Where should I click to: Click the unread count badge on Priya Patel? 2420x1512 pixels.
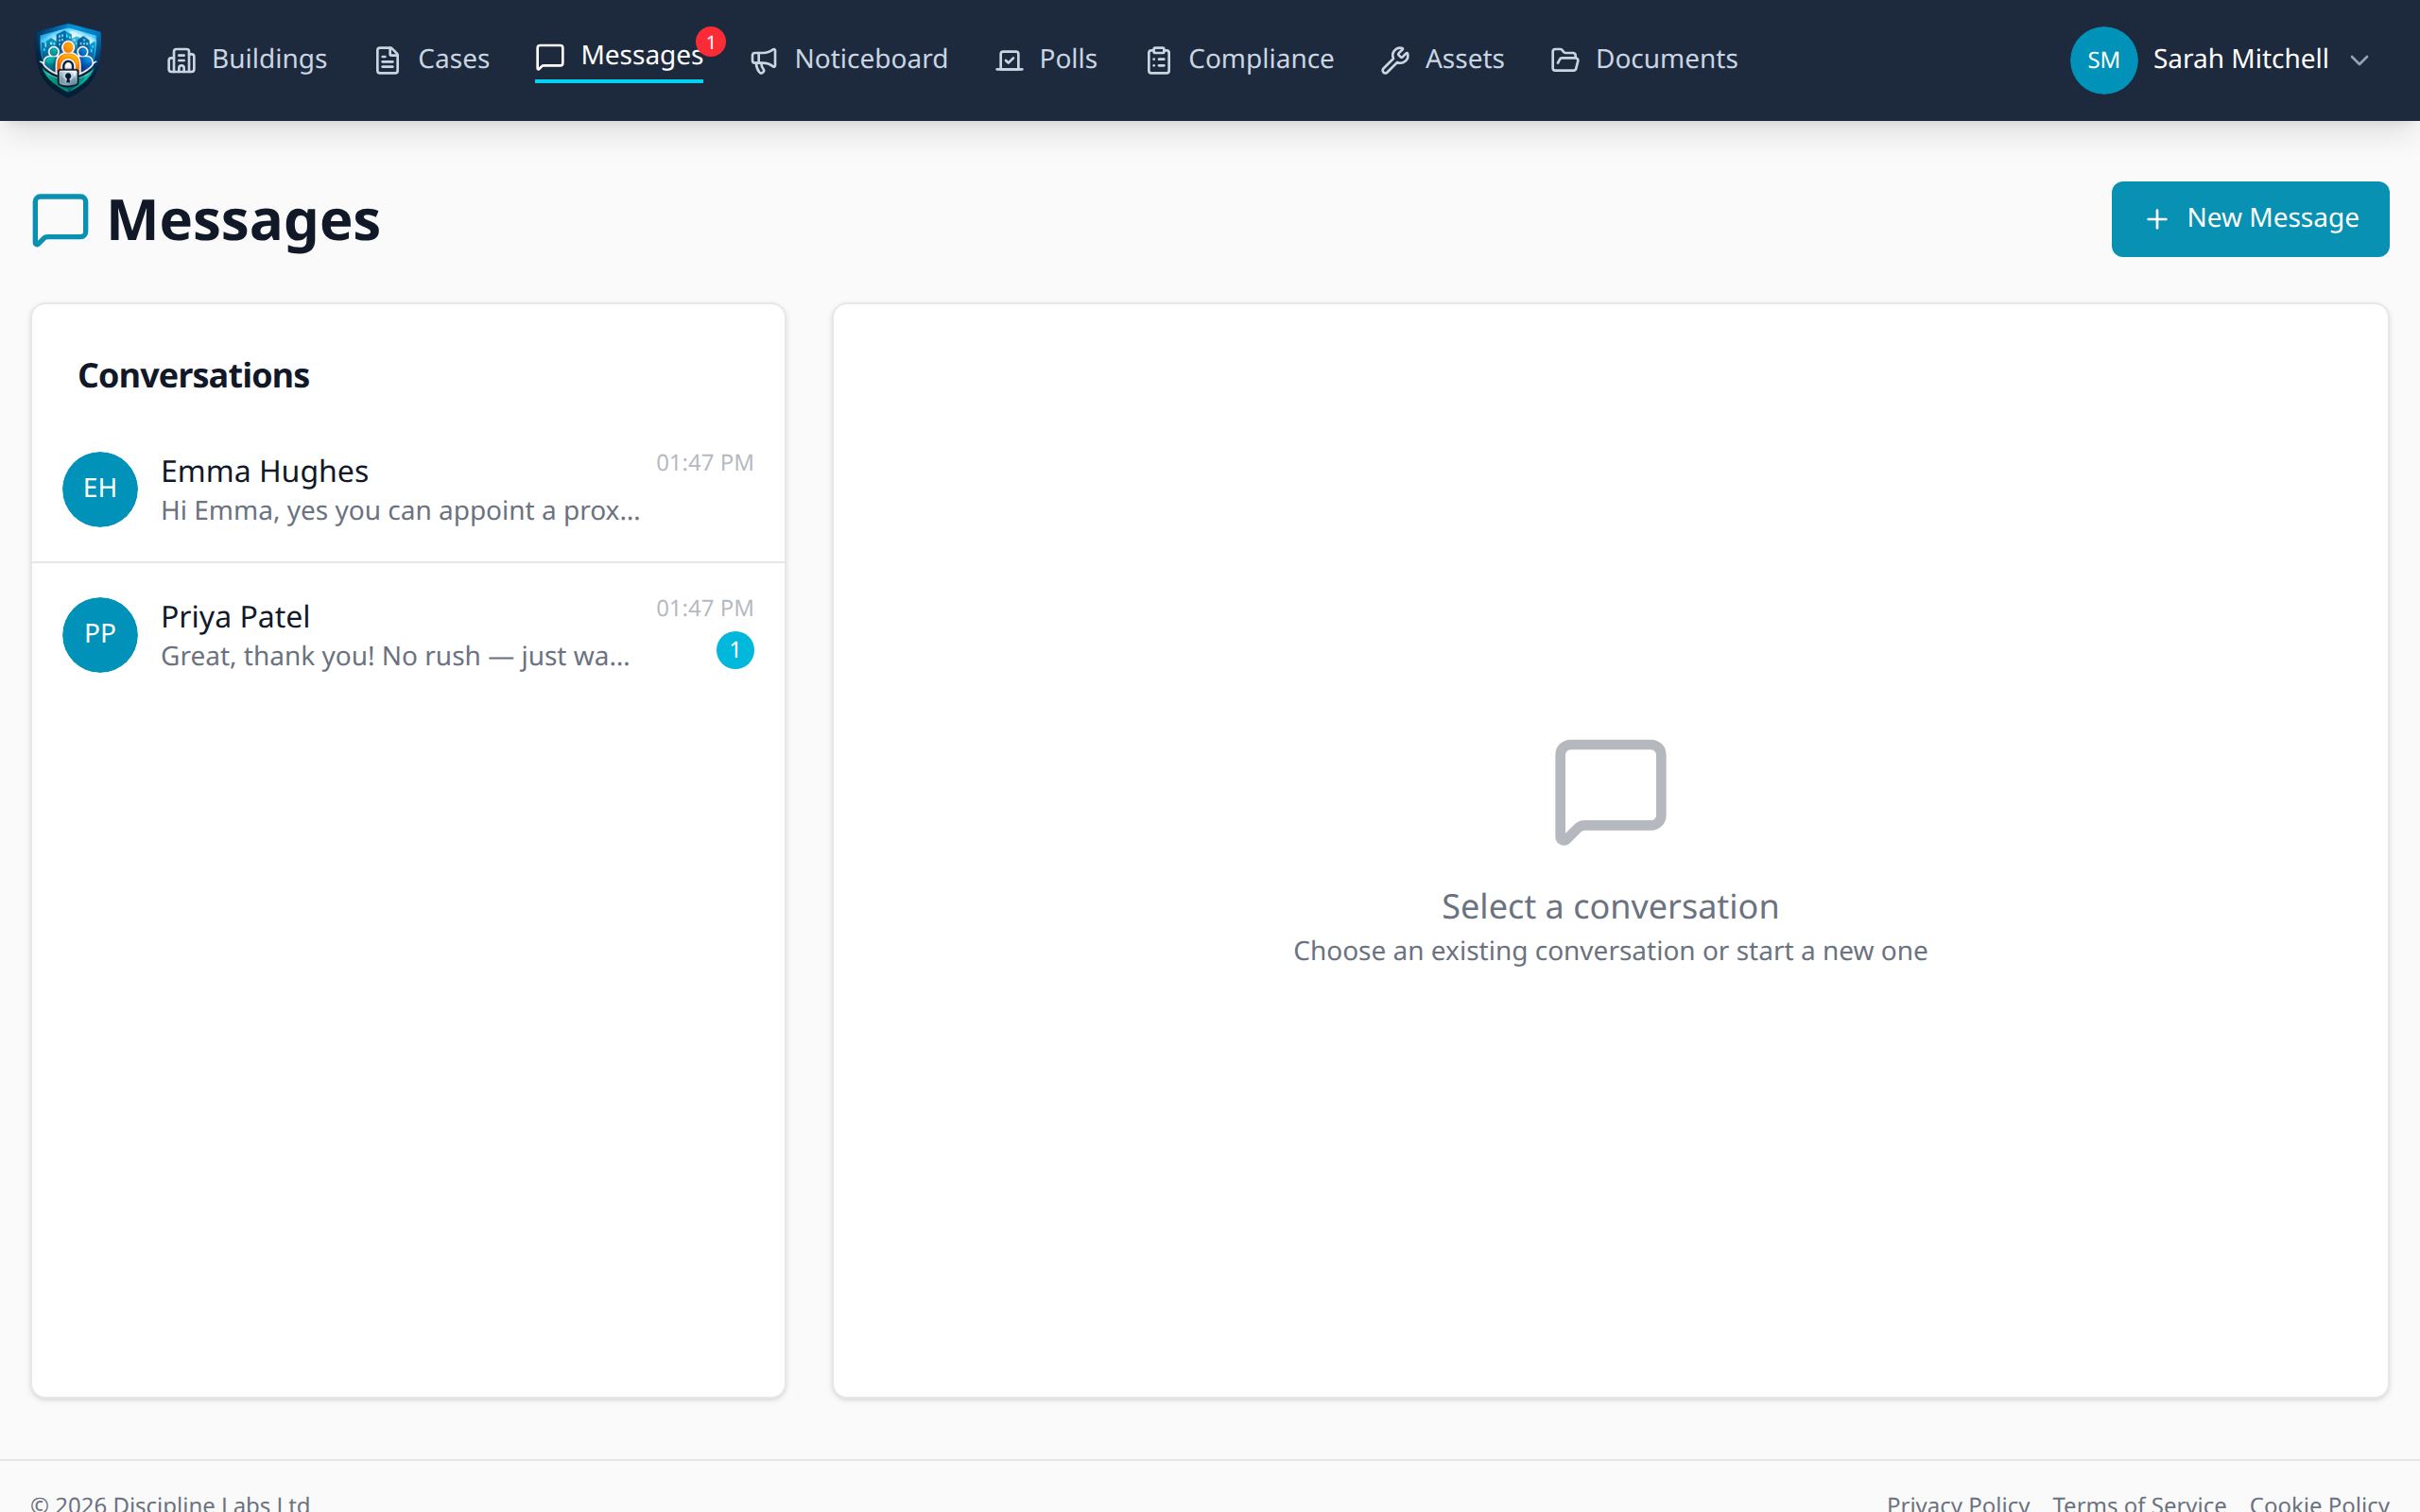(x=735, y=651)
